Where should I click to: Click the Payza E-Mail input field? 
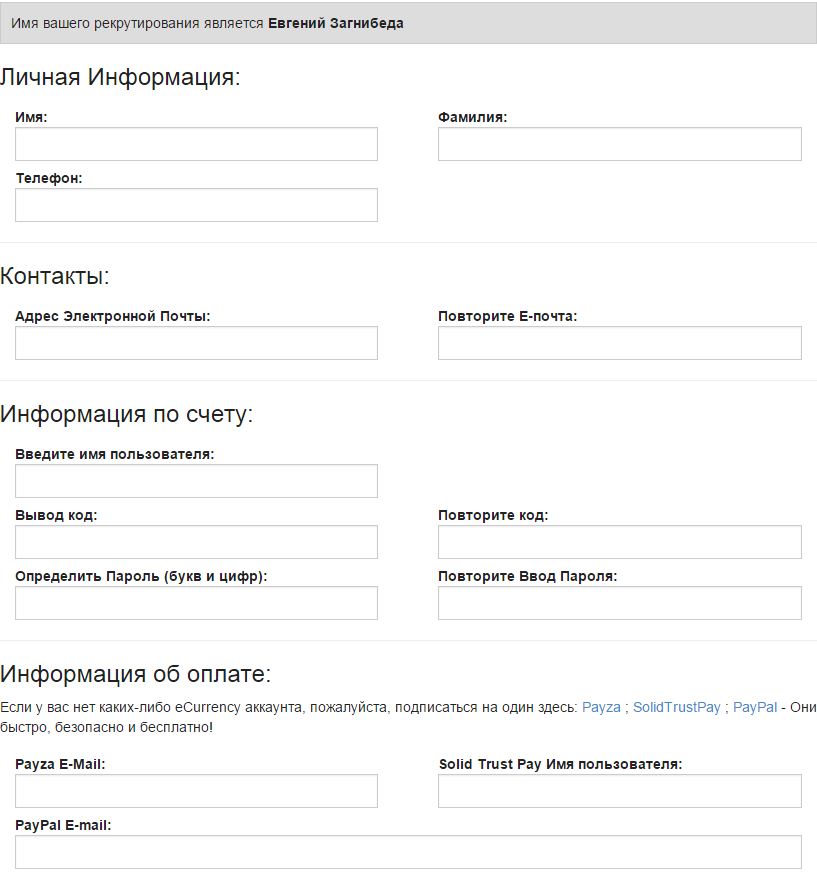[x=196, y=791]
